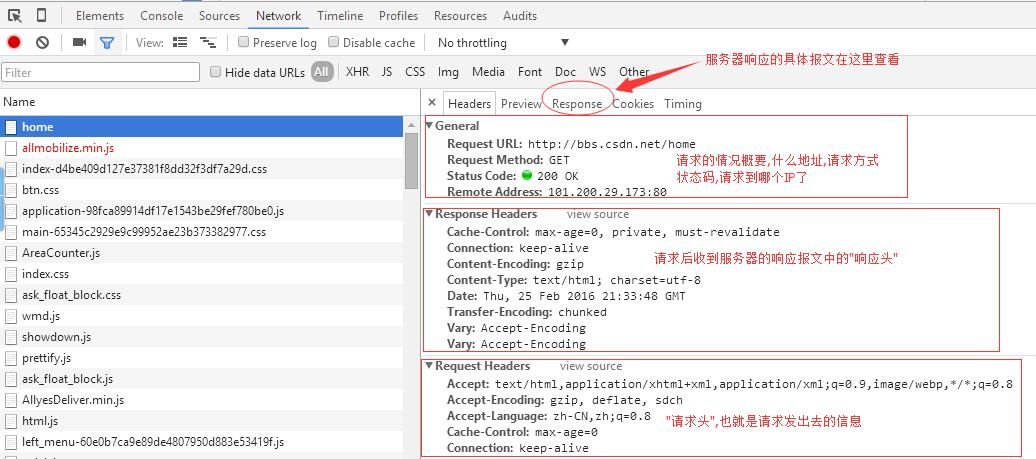The height and width of the screenshot is (459, 1036).
Task: Select the showdown.js request
Action: click(x=202, y=337)
